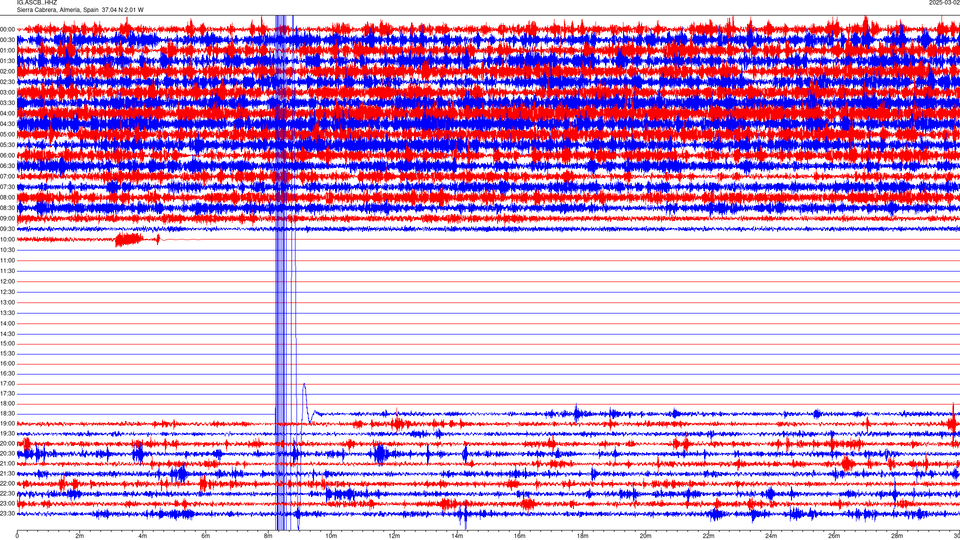Select the 10:00 trace time label
Image resolution: width=960 pixels, height=540 pixels.
7,239
